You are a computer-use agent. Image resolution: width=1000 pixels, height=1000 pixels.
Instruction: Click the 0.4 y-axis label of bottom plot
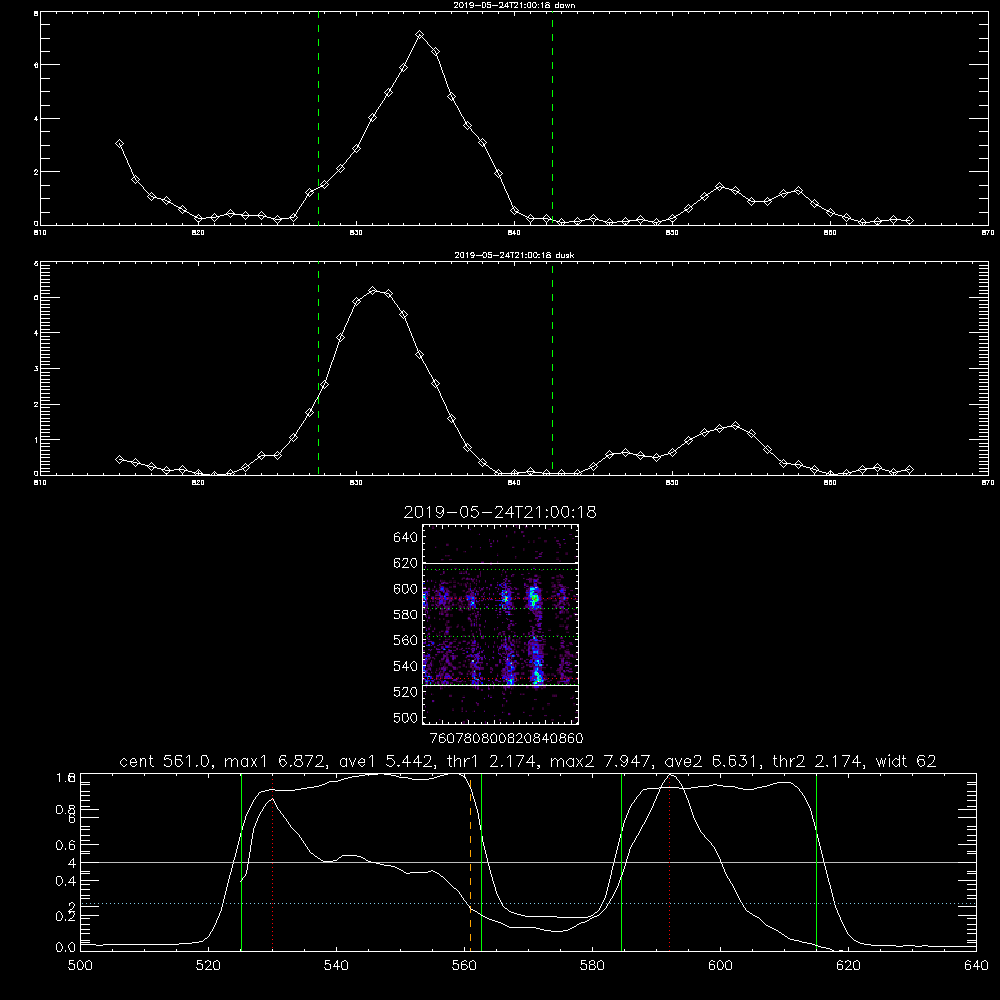click(x=66, y=881)
